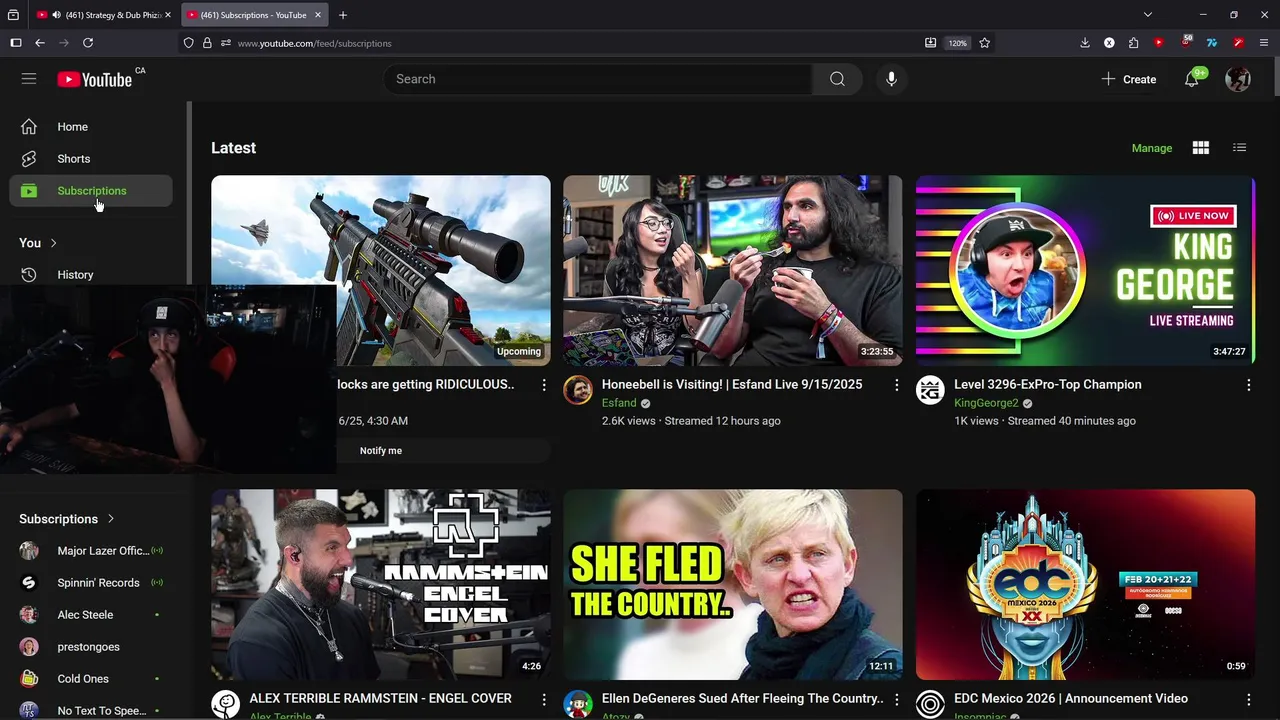
Task: Open Honeebell is Visiting video title
Action: (x=732, y=385)
